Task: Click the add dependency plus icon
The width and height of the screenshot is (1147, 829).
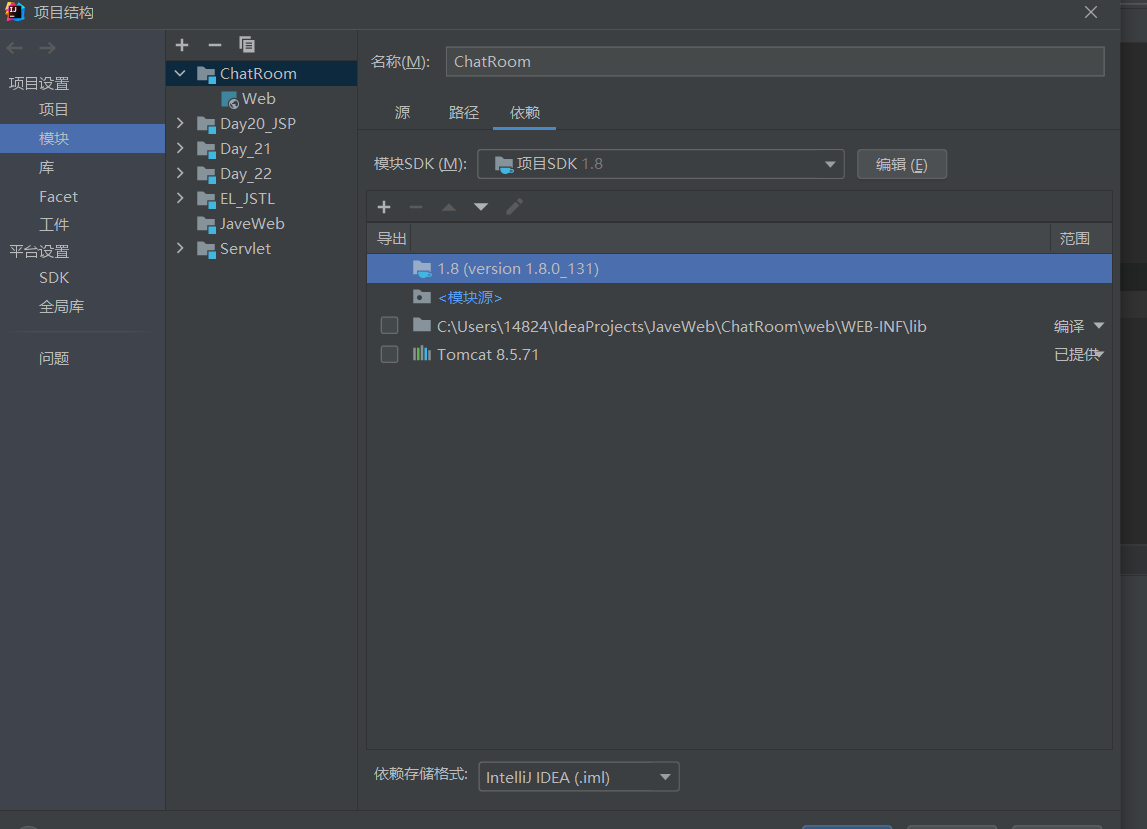Action: [x=384, y=207]
